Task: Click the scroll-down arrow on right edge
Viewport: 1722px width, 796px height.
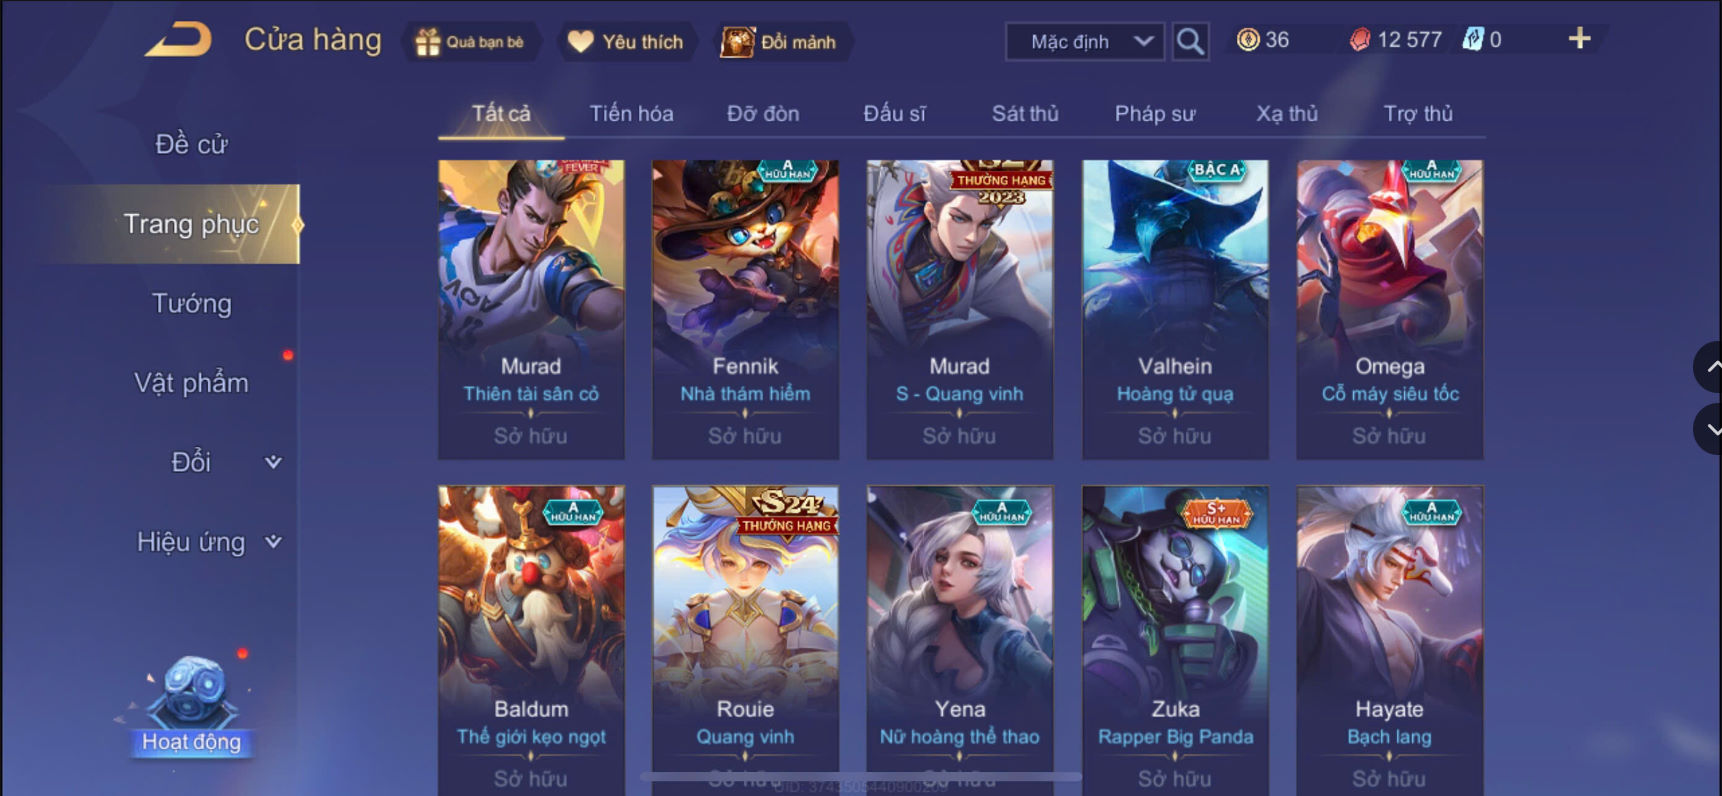Action: (x=1710, y=429)
